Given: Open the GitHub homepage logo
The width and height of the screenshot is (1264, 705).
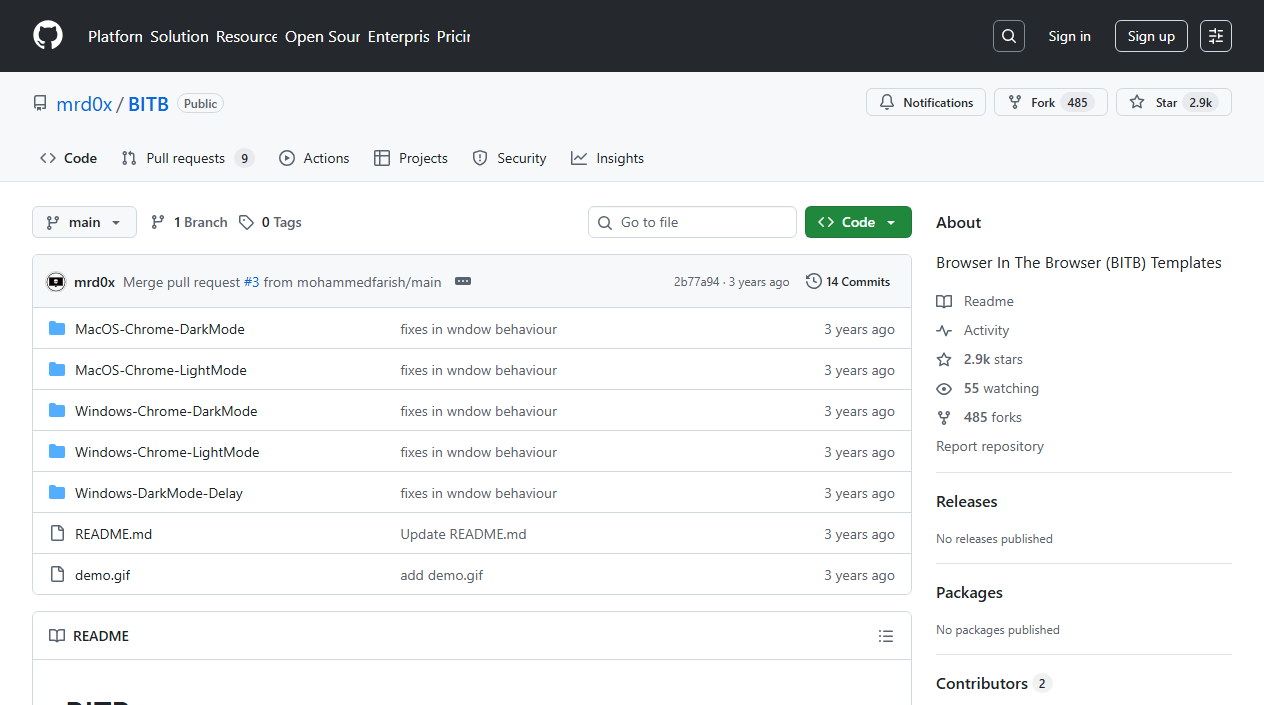Looking at the screenshot, I should [48, 36].
